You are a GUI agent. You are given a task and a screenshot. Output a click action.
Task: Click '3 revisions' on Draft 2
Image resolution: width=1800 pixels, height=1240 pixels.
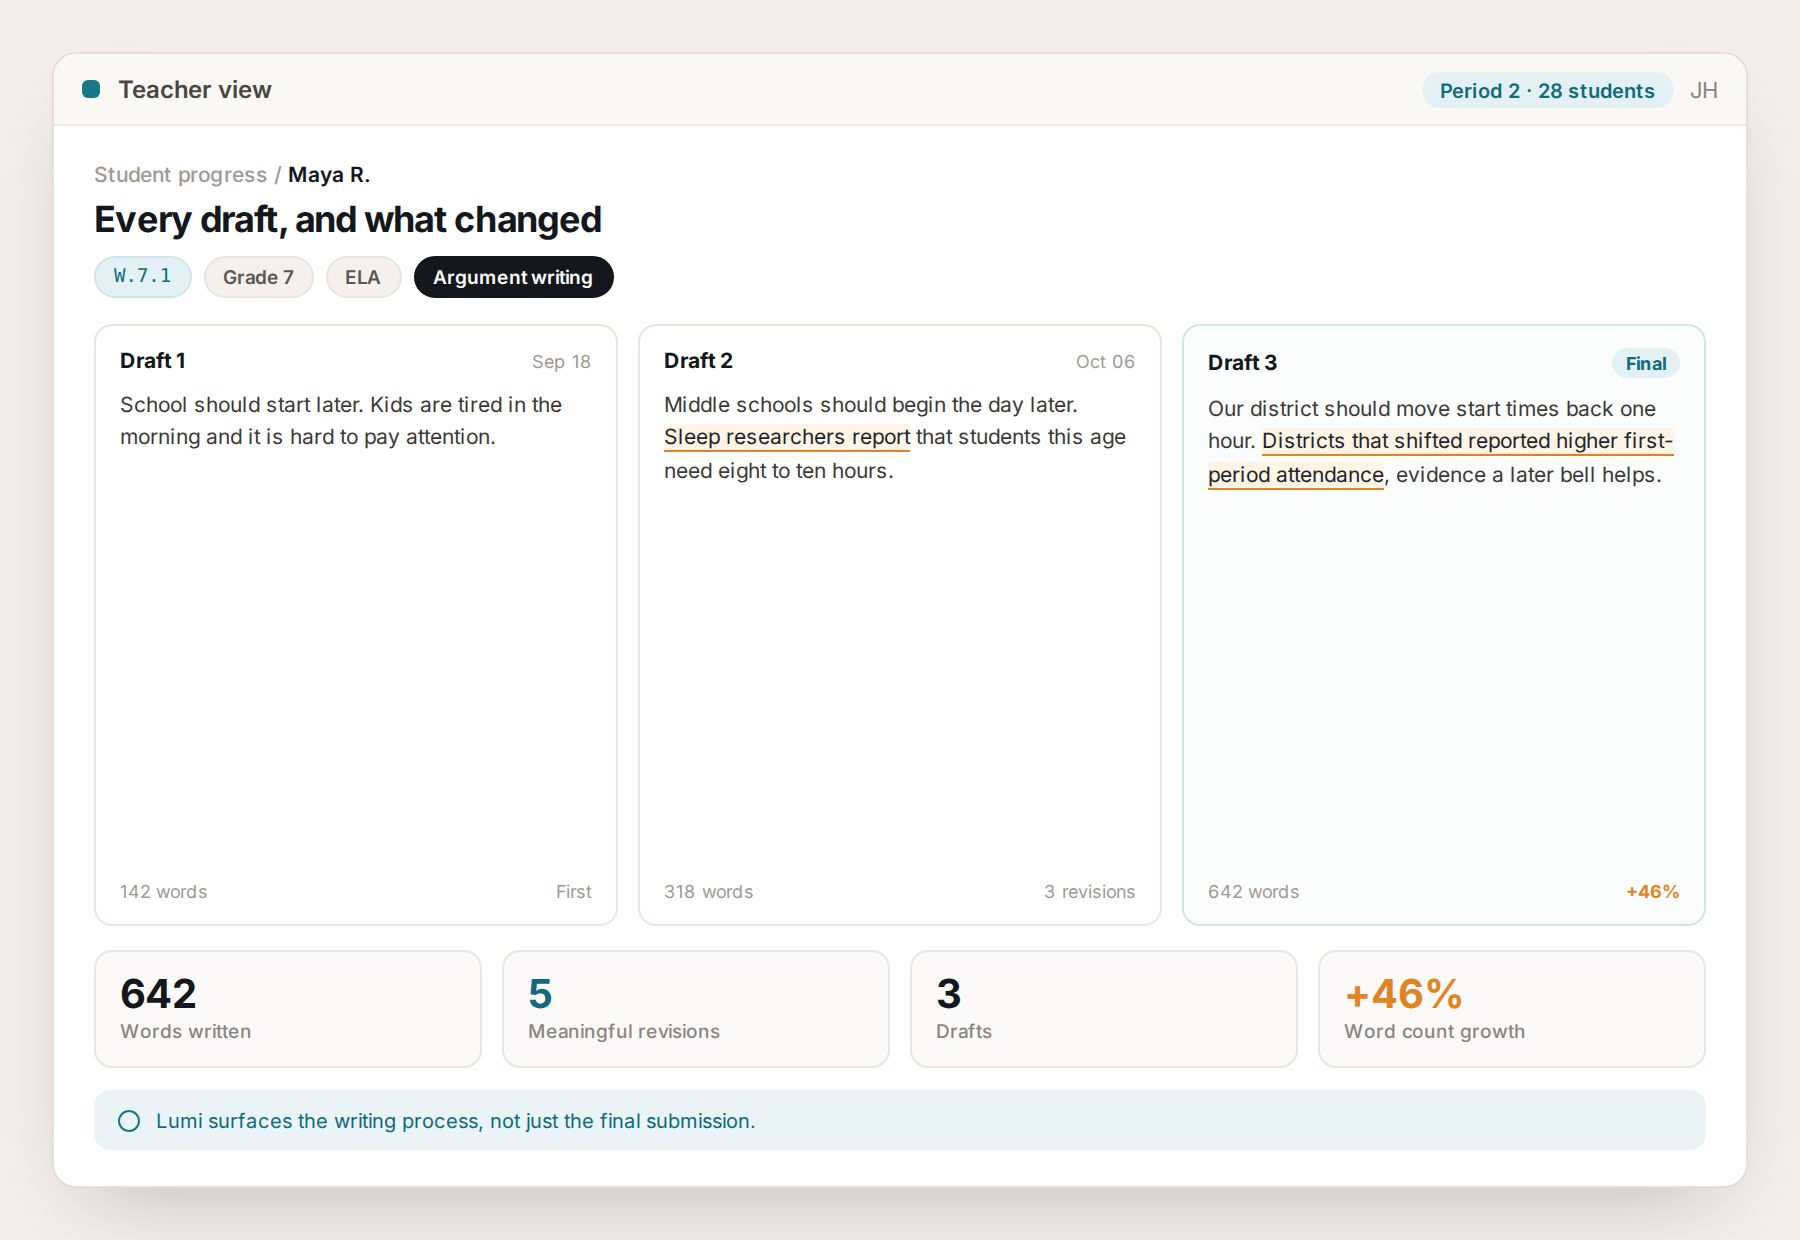pos(1090,892)
